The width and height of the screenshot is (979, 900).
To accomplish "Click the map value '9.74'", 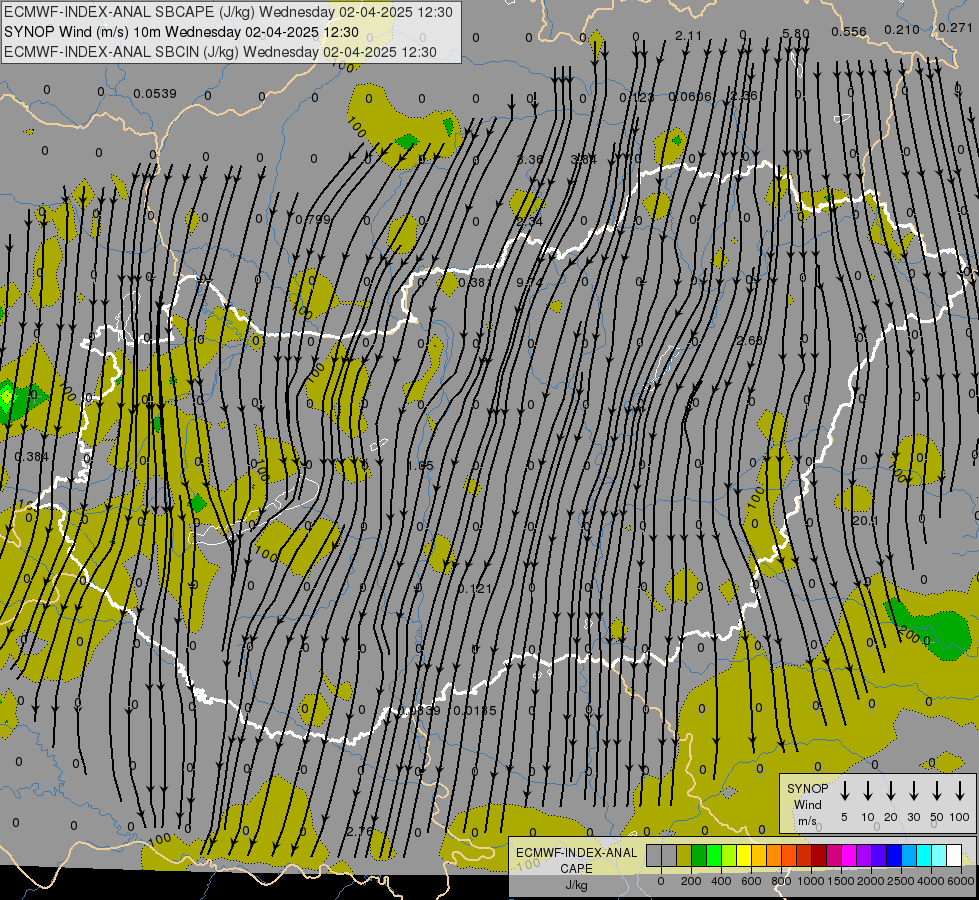I will click(x=529, y=283).
